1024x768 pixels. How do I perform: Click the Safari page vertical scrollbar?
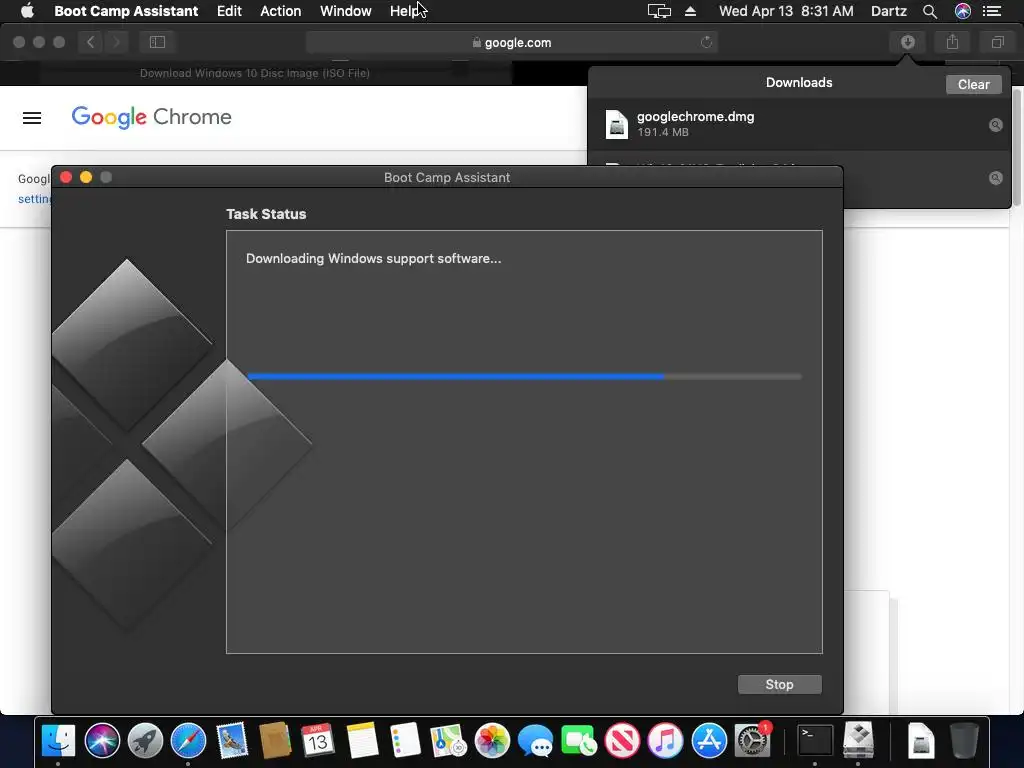tap(1017, 147)
